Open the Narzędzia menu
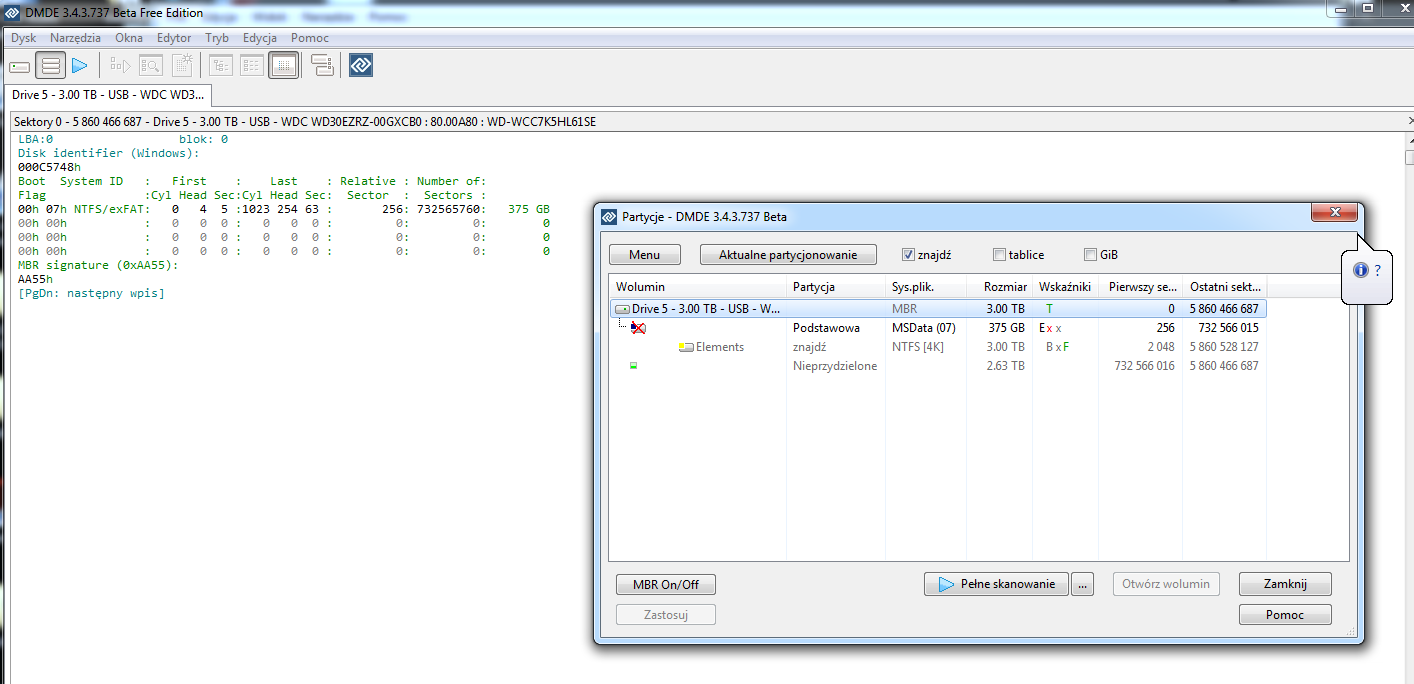 76,38
